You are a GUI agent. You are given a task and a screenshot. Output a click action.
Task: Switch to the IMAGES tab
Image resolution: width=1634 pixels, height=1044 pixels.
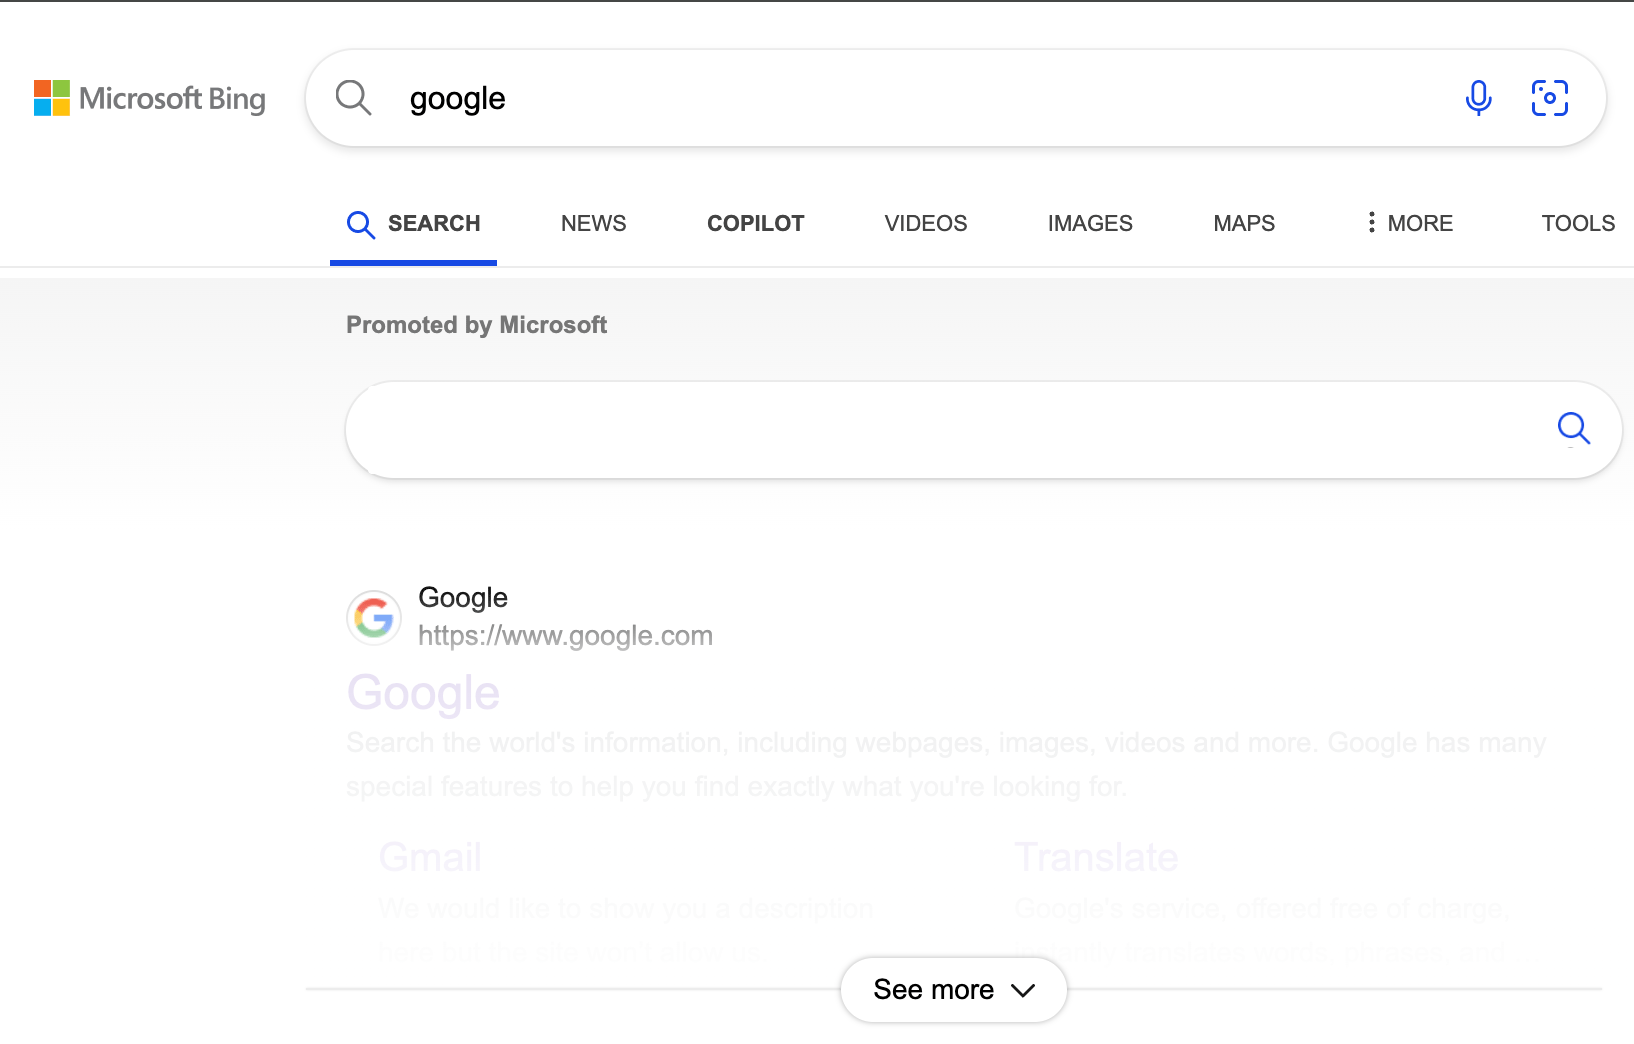click(1089, 223)
